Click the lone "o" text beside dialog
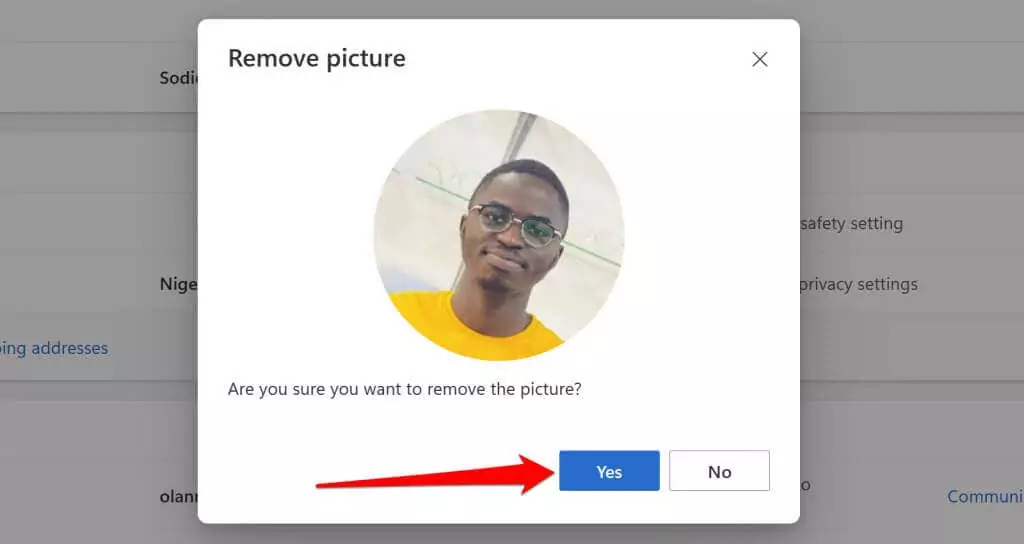1024x544 pixels. (805, 485)
